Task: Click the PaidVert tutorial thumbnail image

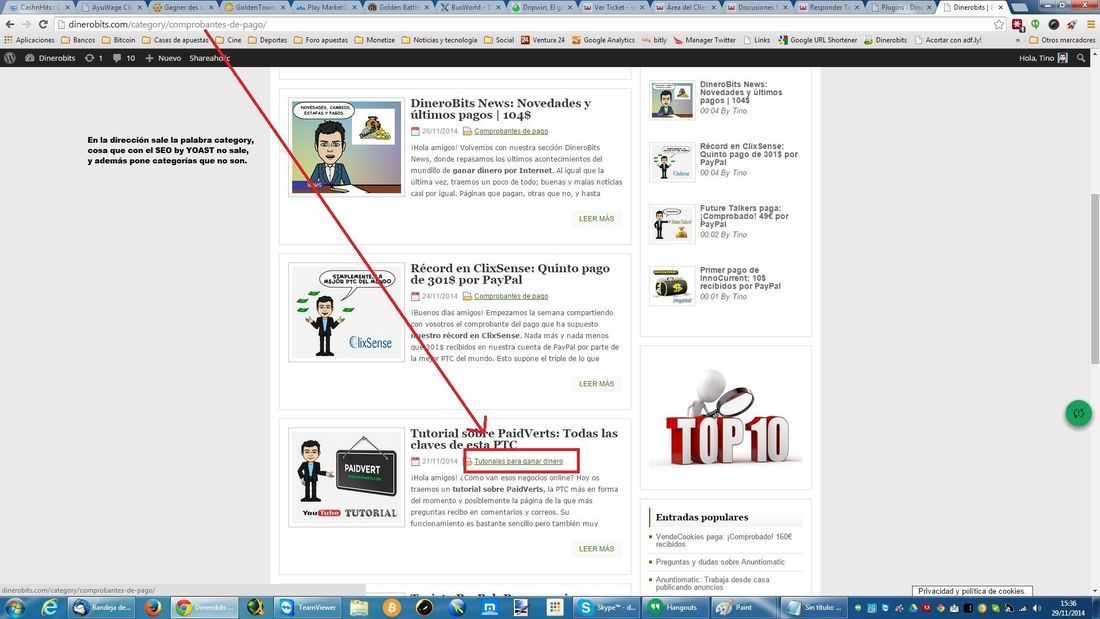Action: [347, 477]
